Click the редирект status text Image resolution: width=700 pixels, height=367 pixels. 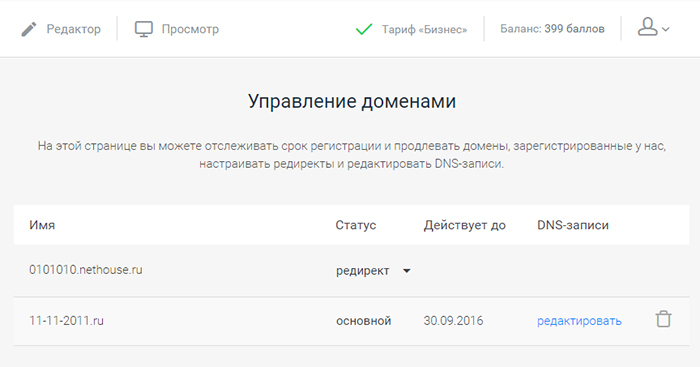click(362, 271)
